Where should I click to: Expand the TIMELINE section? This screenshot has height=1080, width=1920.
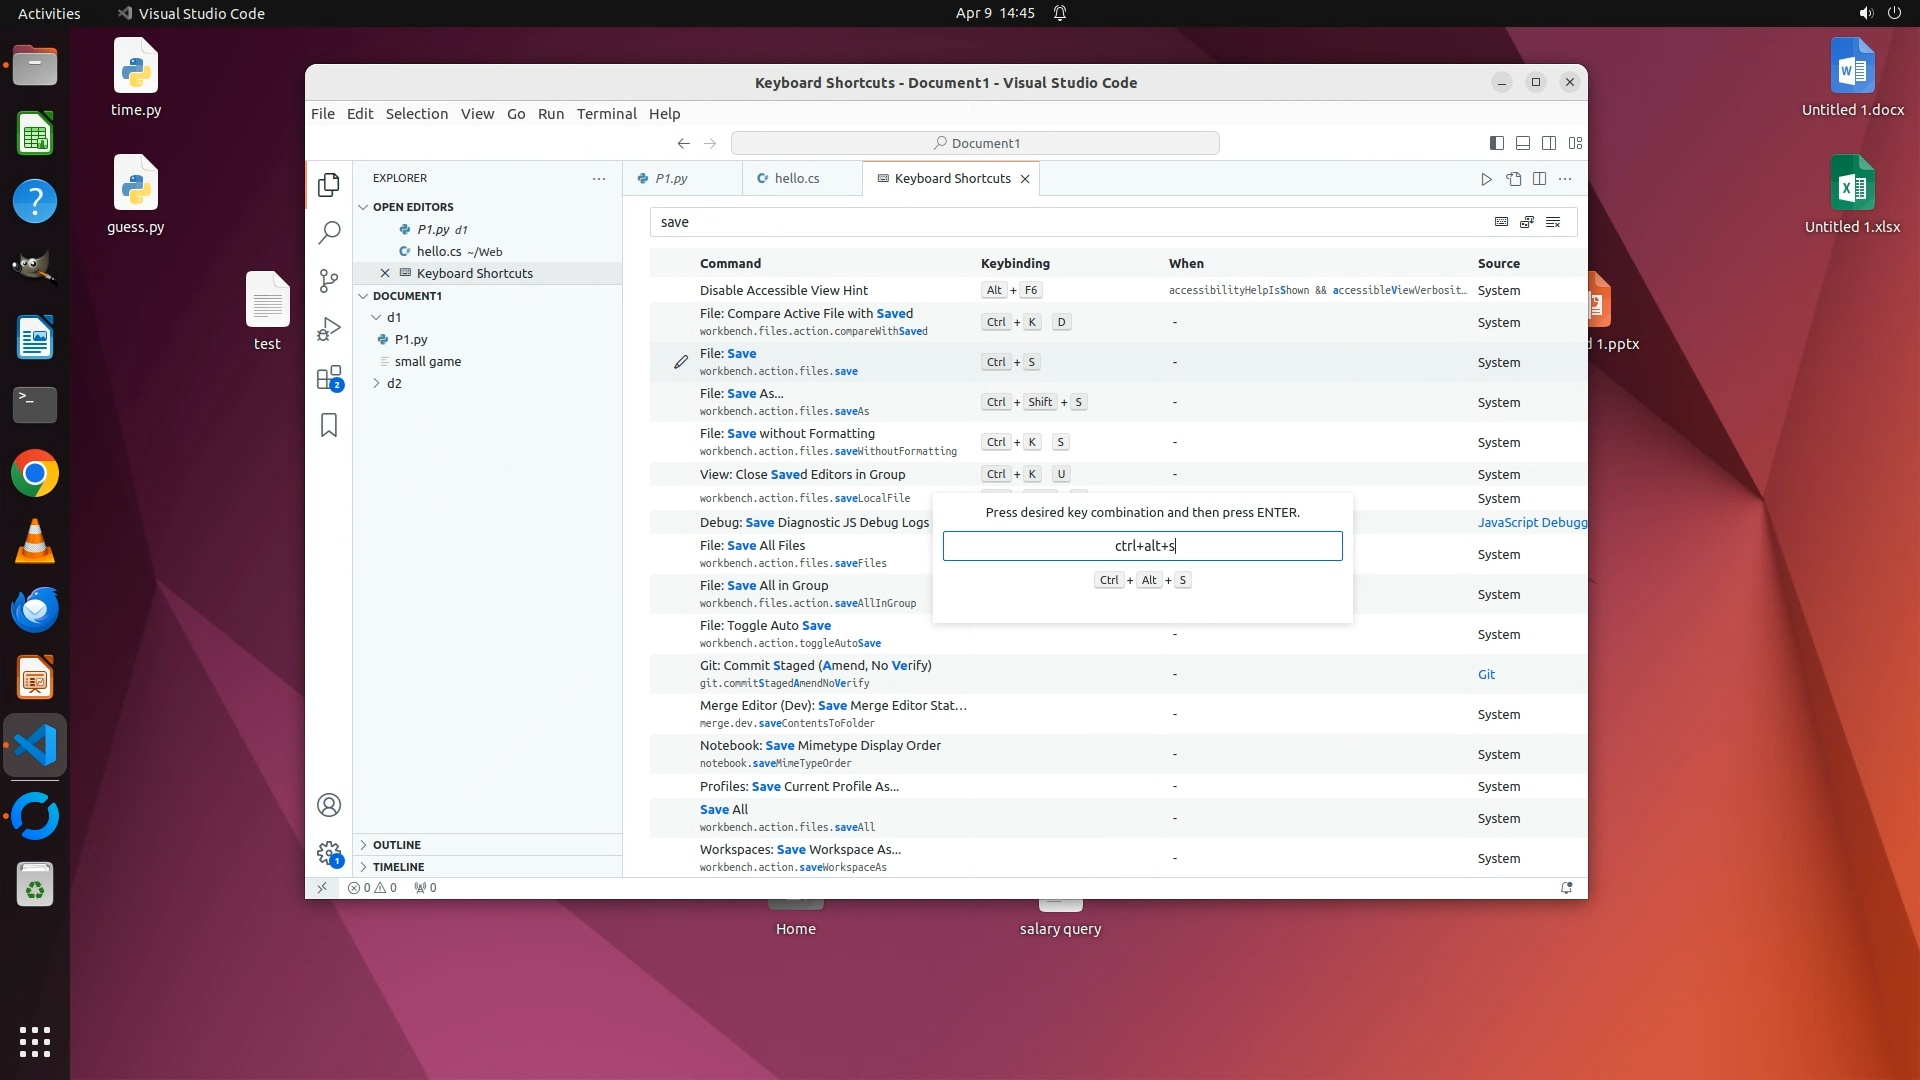(x=398, y=867)
